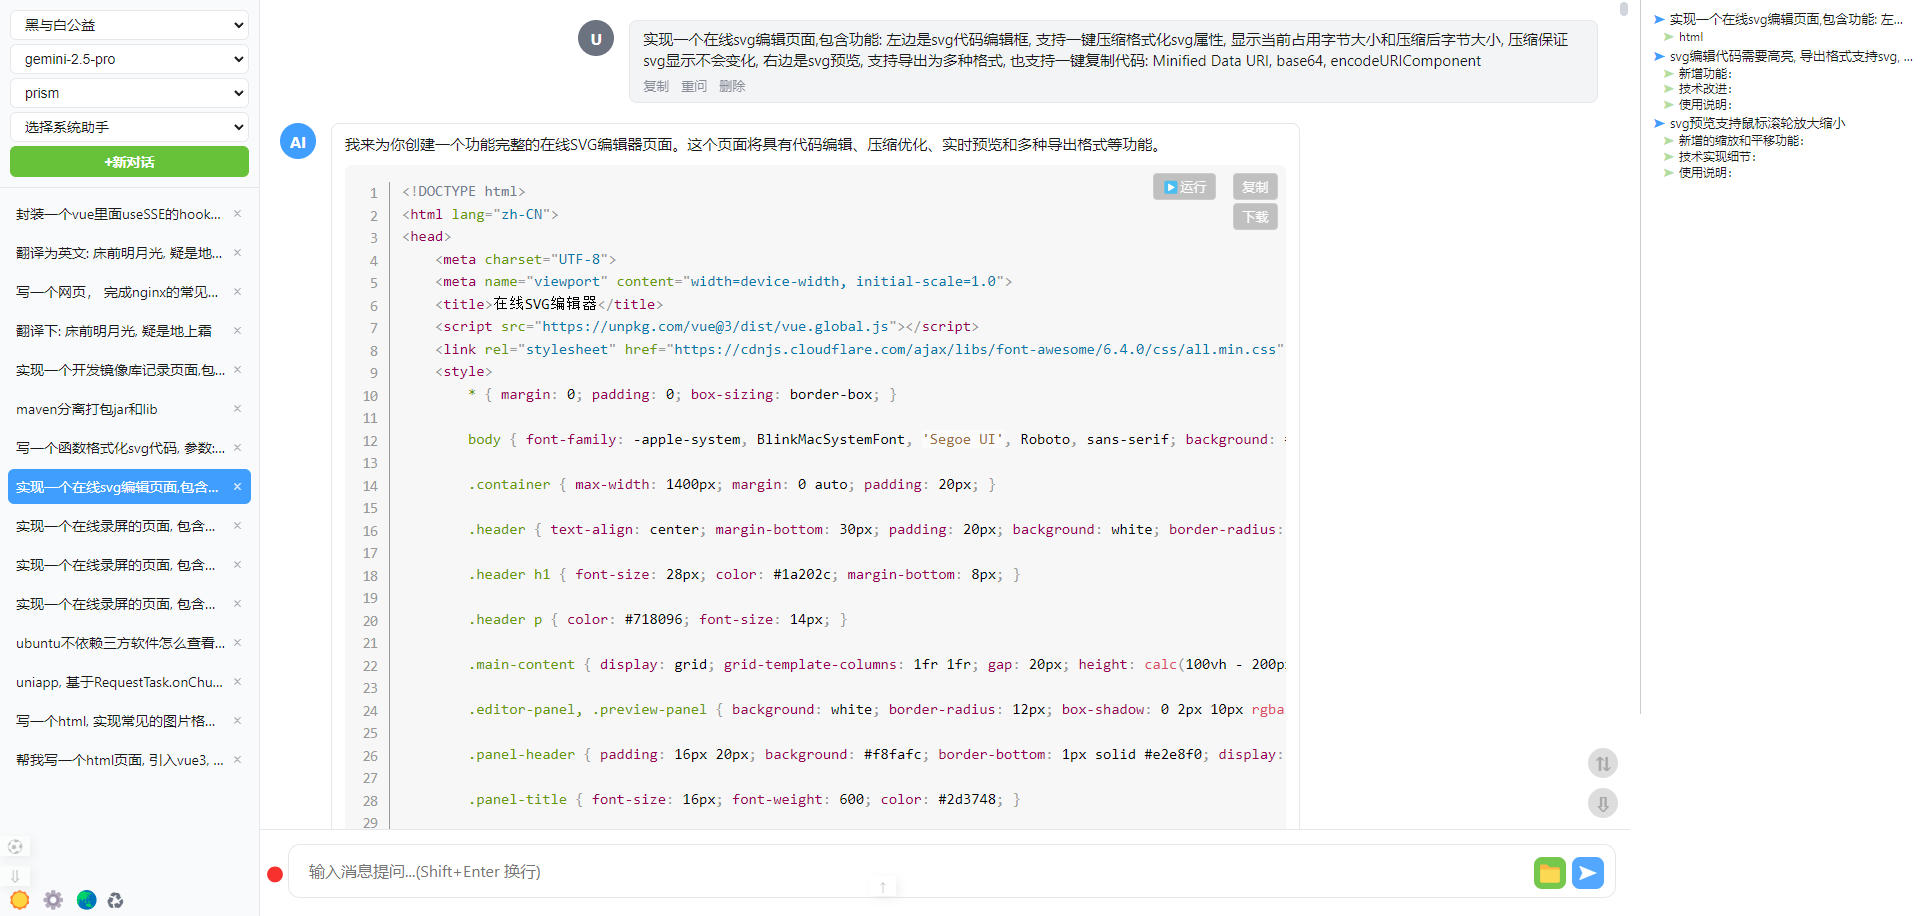Screen dimensions: 1920x916
Task: Delete the '写一个网页, 完成nginx的常见' chat
Action: (237, 292)
